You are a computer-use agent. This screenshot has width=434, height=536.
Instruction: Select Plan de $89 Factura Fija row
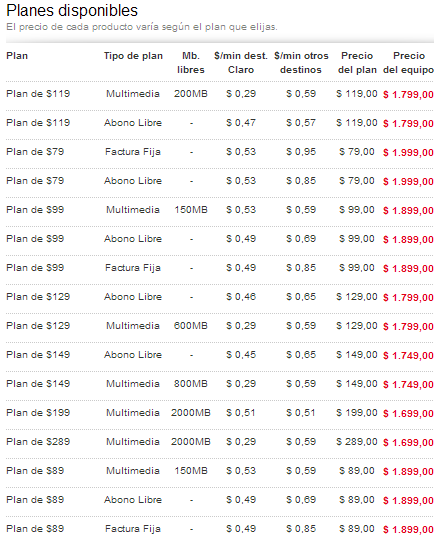[x=220, y=529]
